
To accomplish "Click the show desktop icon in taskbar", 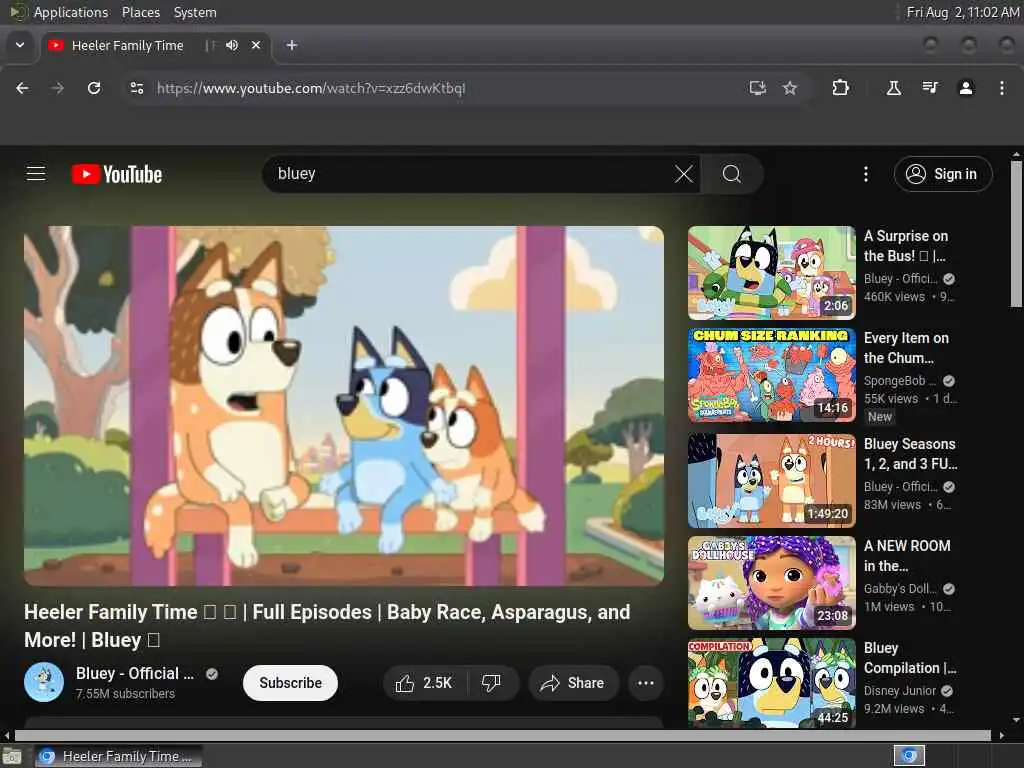I will click(x=12, y=756).
